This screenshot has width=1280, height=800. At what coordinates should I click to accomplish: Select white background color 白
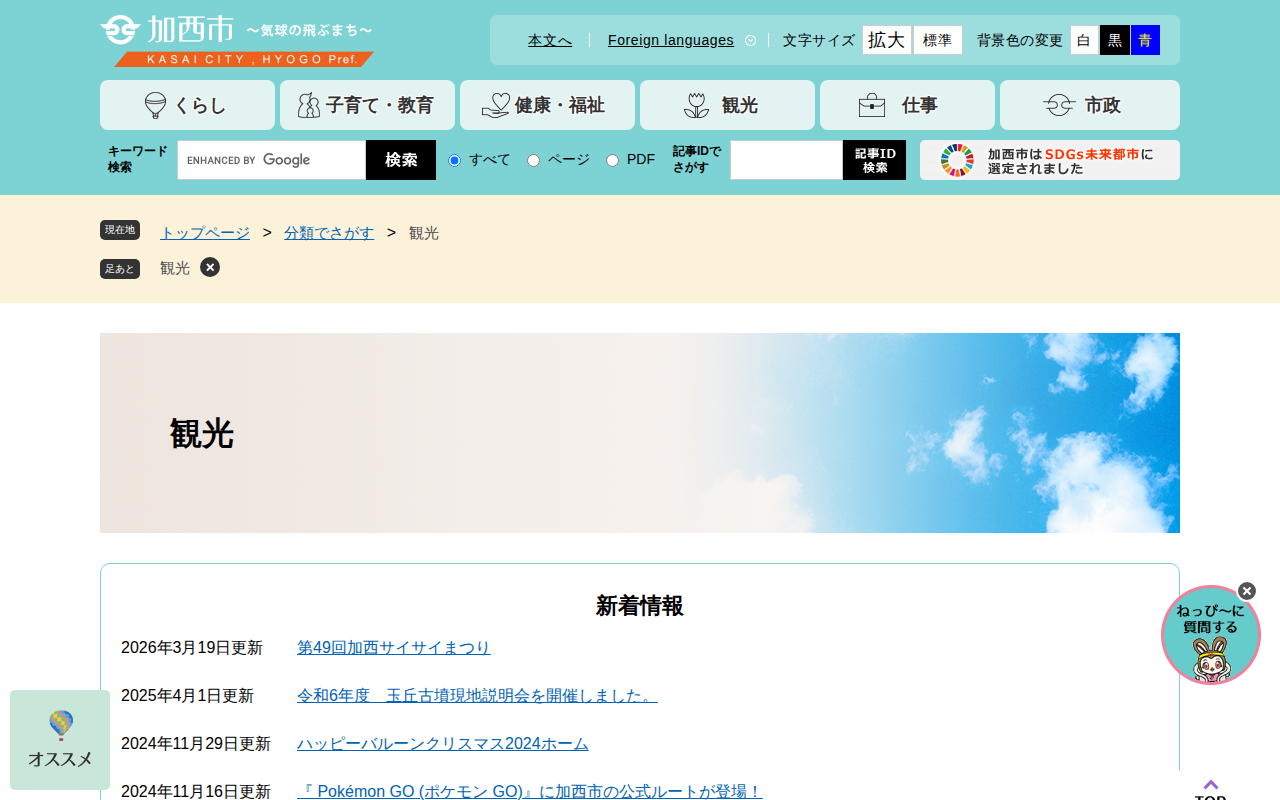(1084, 40)
